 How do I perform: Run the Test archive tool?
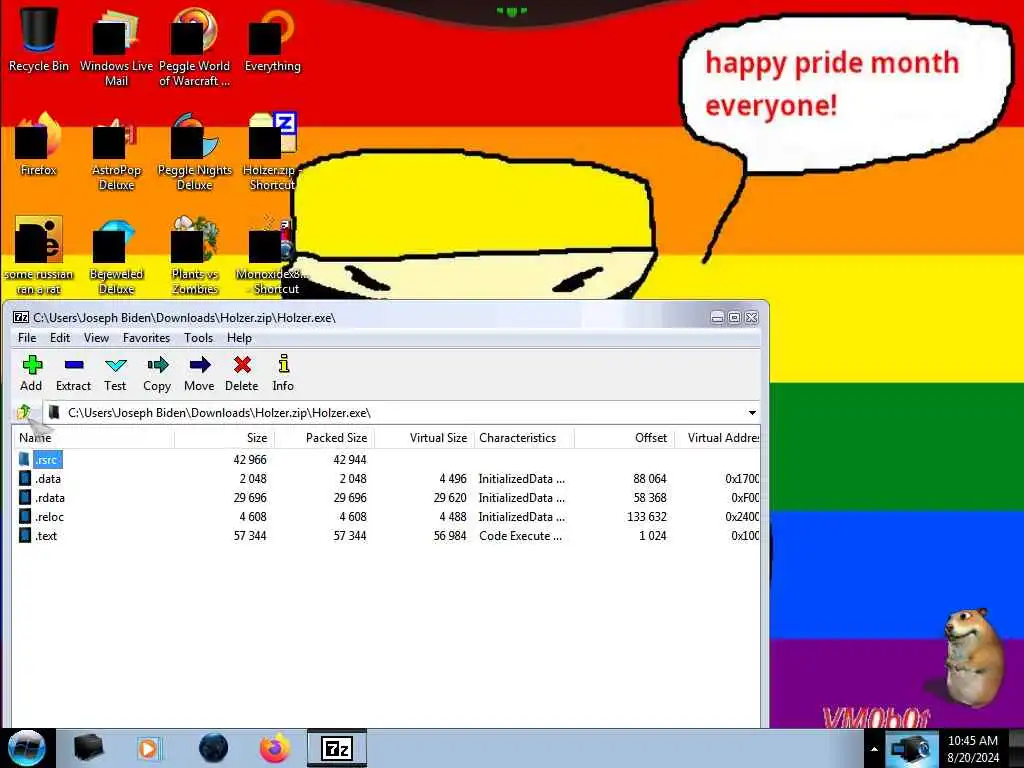pos(115,373)
